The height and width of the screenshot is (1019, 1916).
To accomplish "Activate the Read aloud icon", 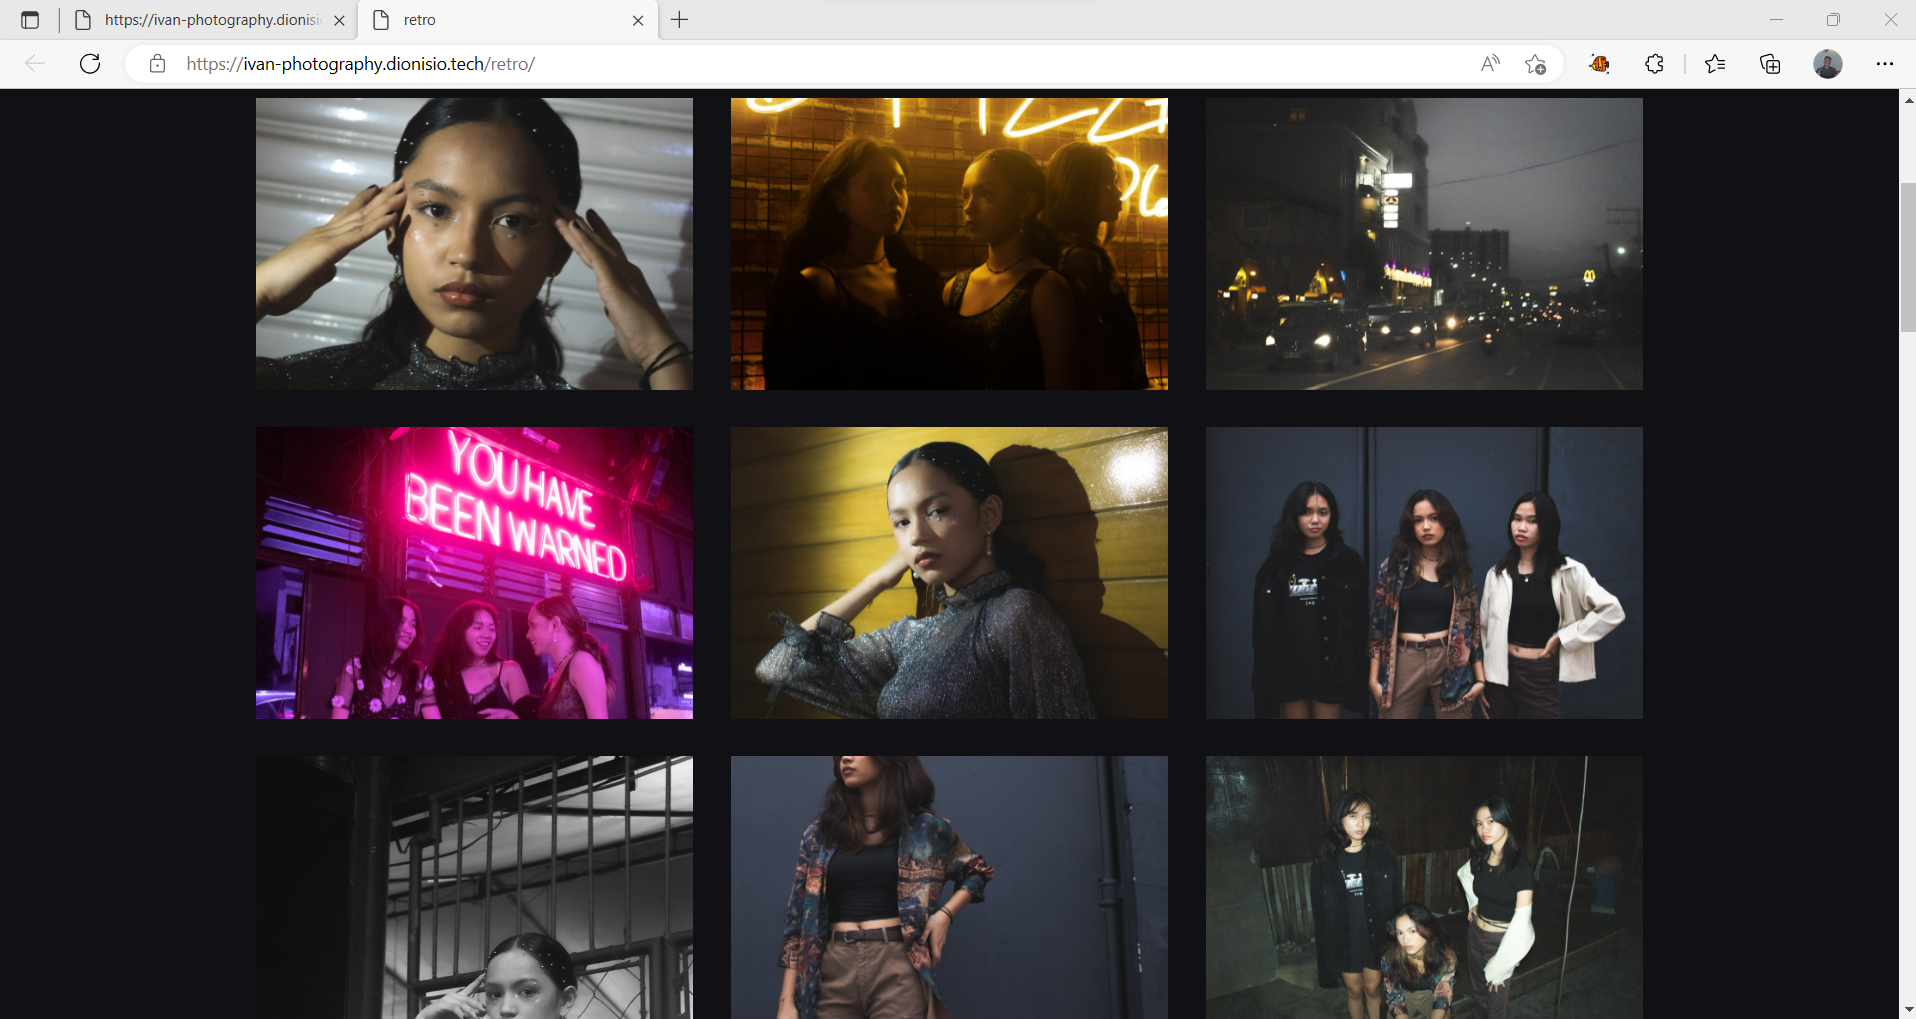I will [x=1490, y=64].
